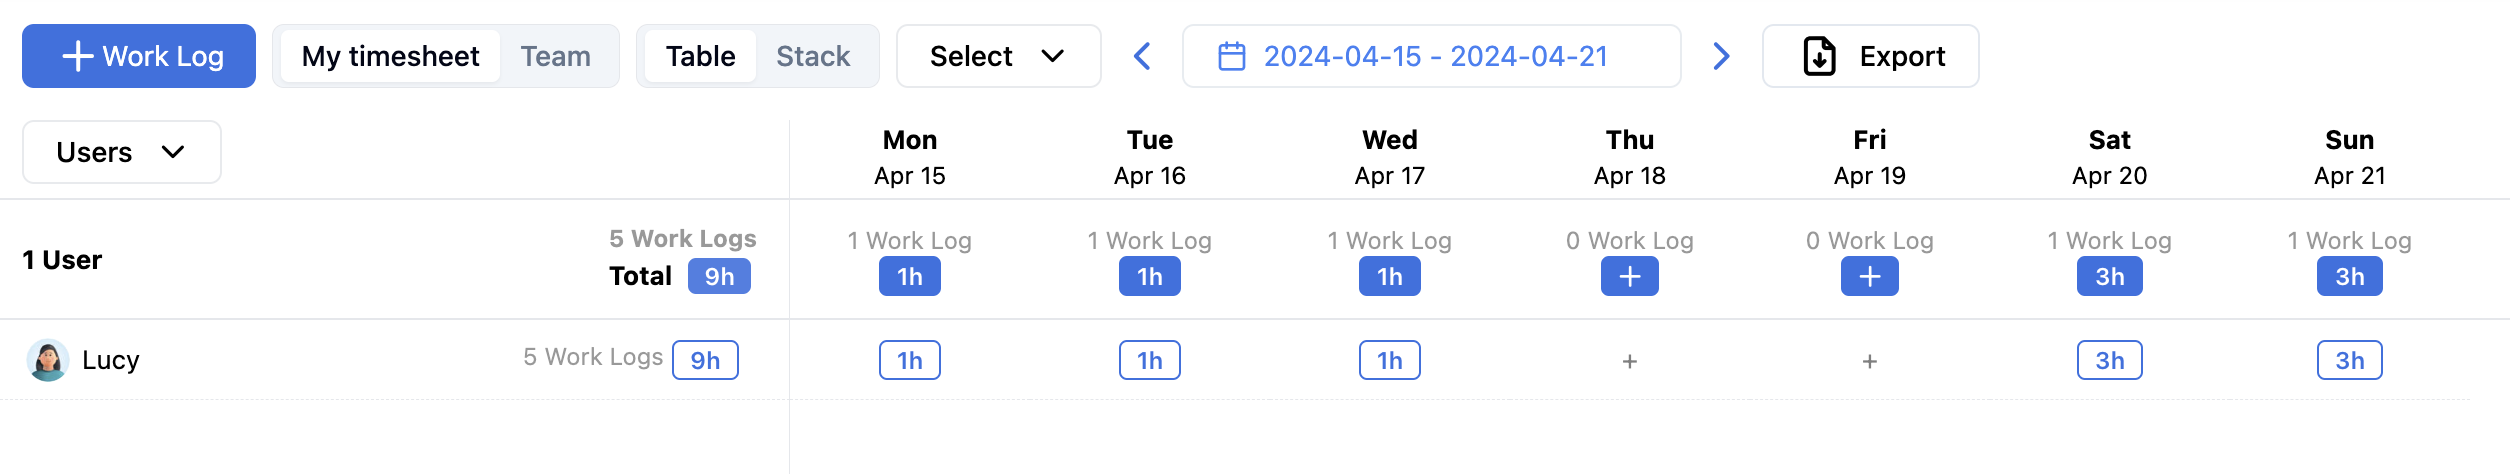Add Lucy's work log for Friday
This screenshot has width=2510, height=474.
coord(1869,362)
